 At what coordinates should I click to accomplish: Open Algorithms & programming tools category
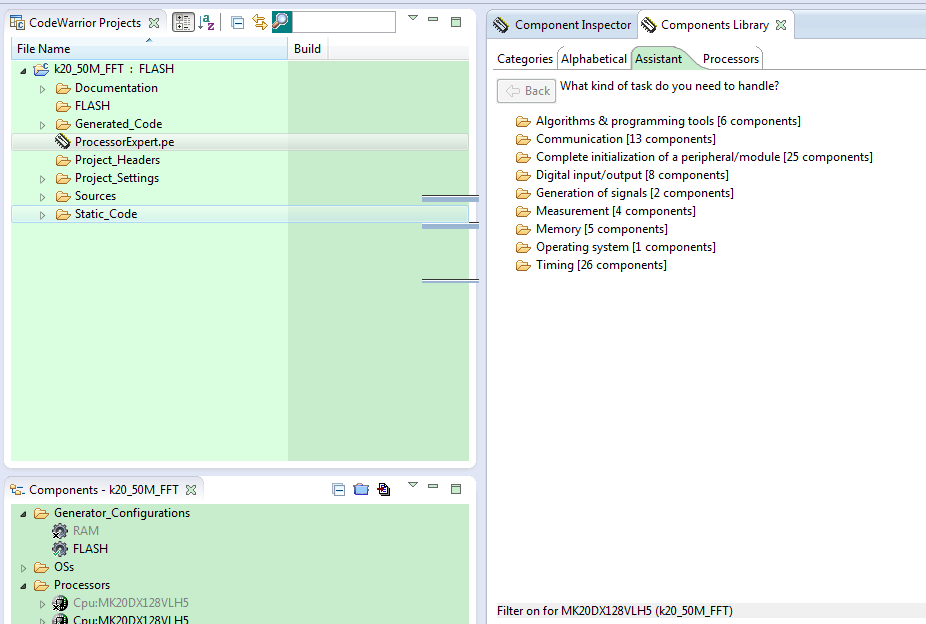[668, 121]
